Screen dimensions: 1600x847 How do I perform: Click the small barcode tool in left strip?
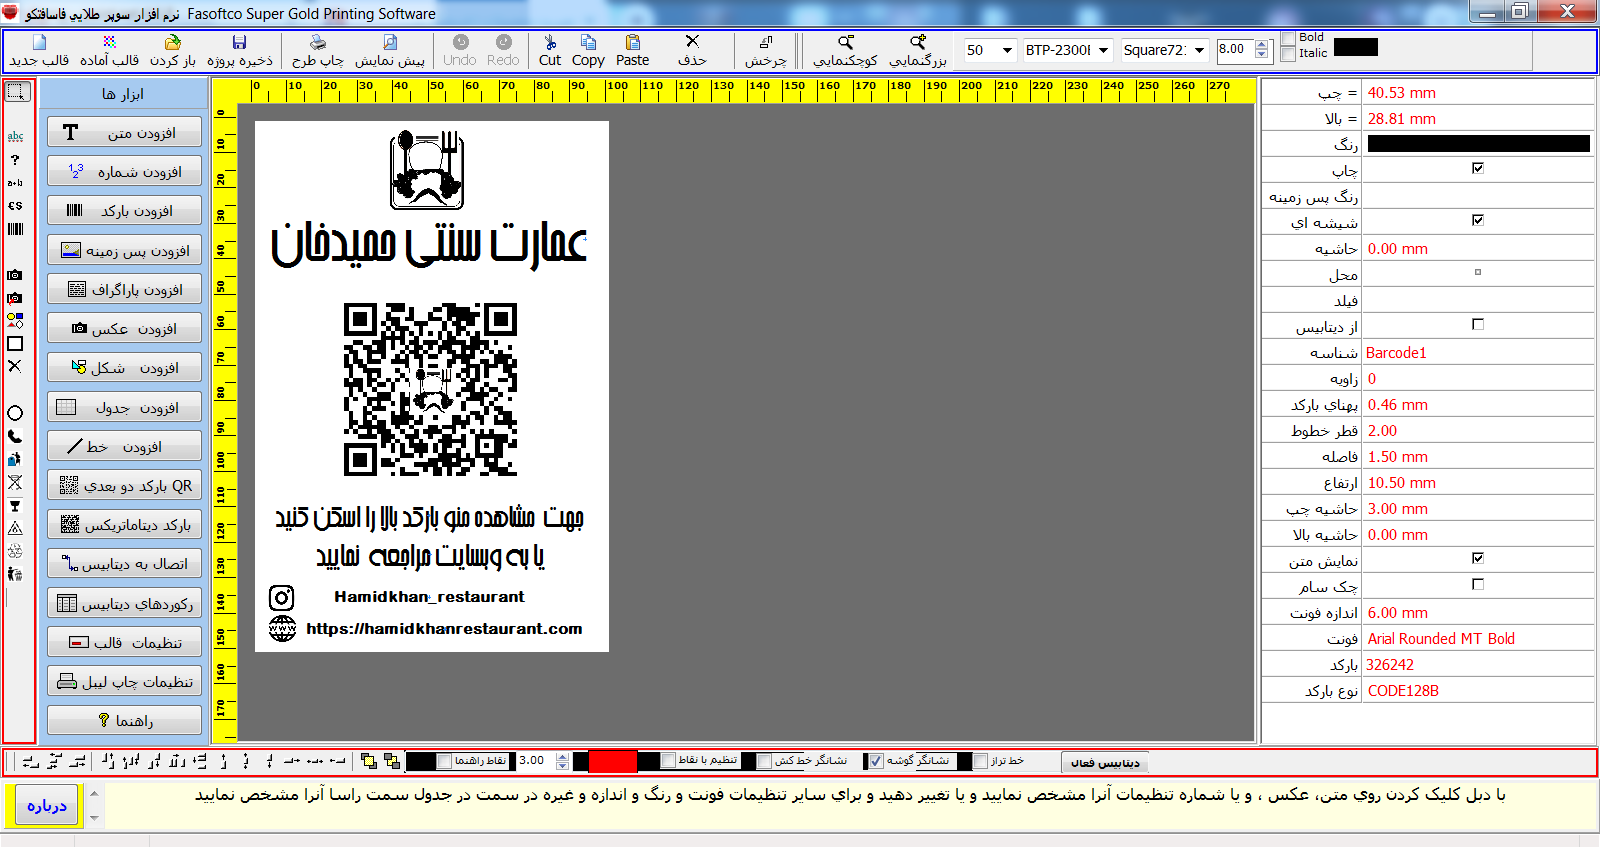15,229
